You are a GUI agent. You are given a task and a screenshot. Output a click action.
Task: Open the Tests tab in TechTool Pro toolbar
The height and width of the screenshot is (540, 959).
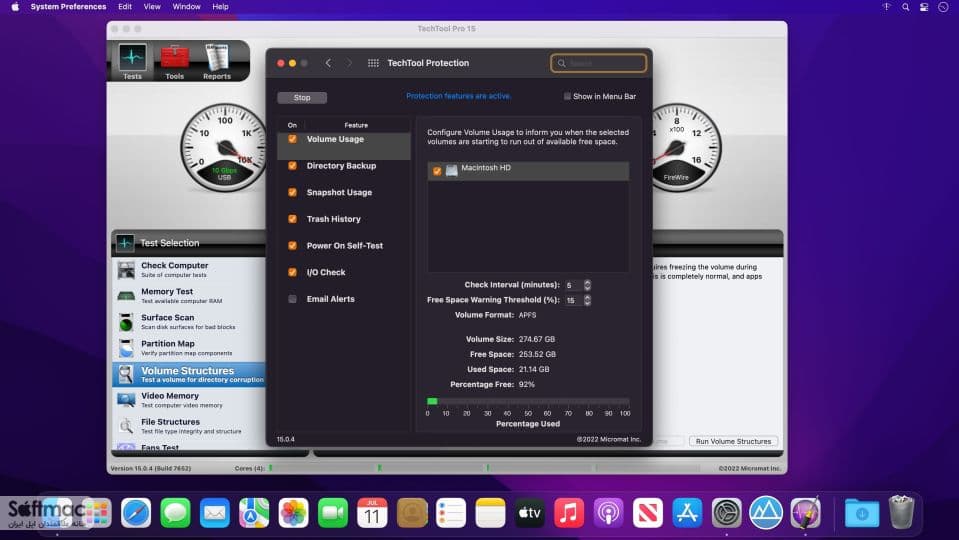pyautogui.click(x=132, y=61)
